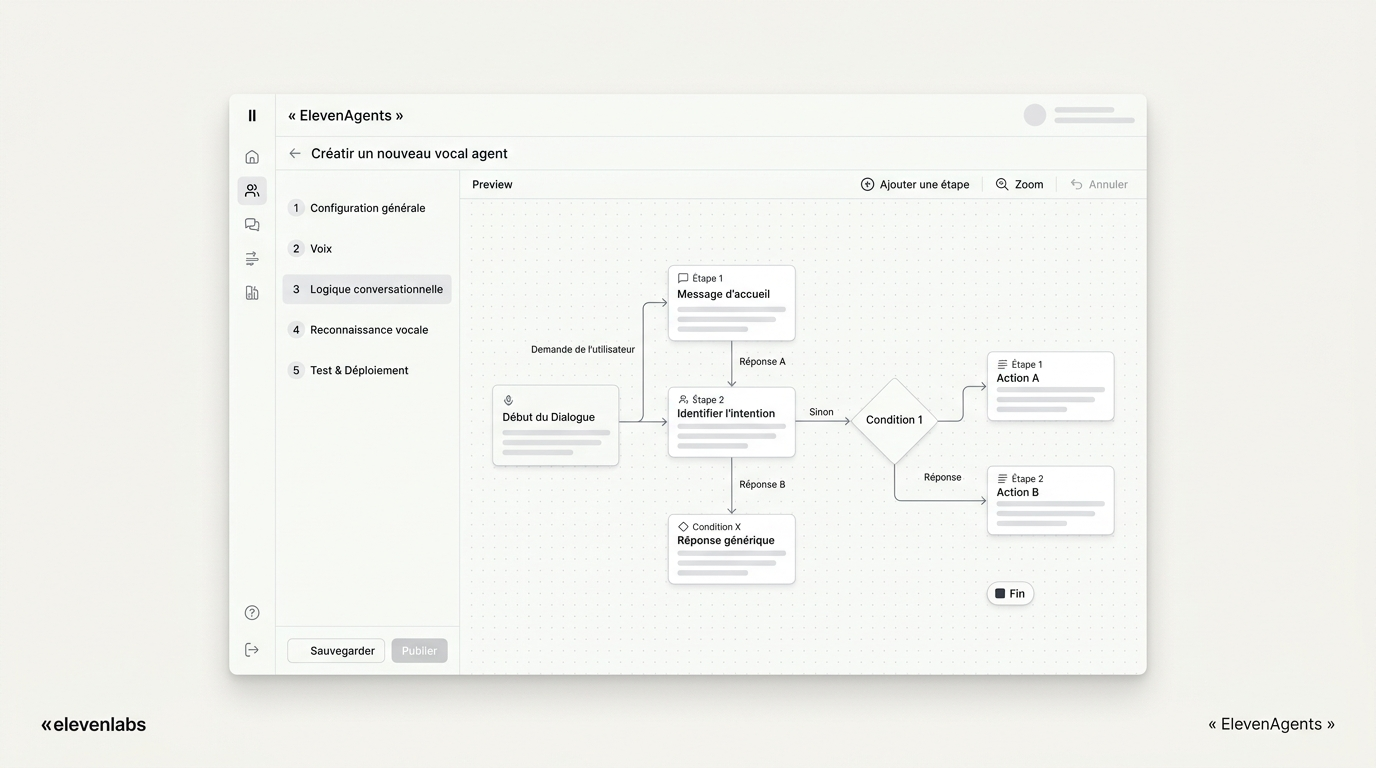Click the Sauvegarder button
The height and width of the screenshot is (768, 1376).
coord(336,651)
